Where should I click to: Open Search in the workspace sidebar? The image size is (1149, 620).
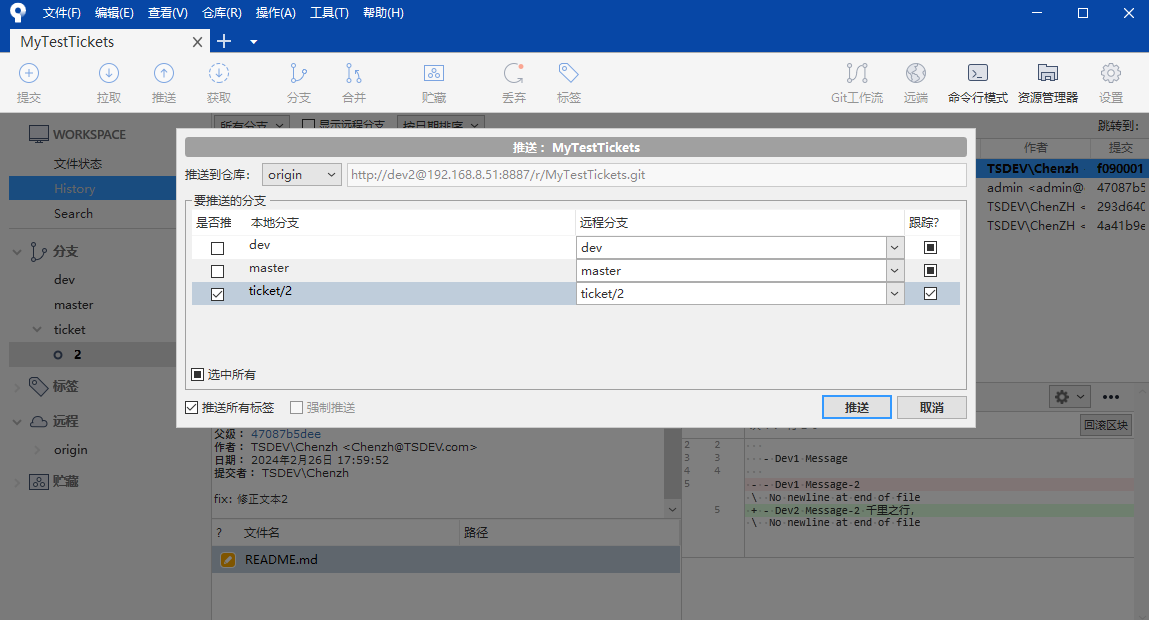click(73, 214)
